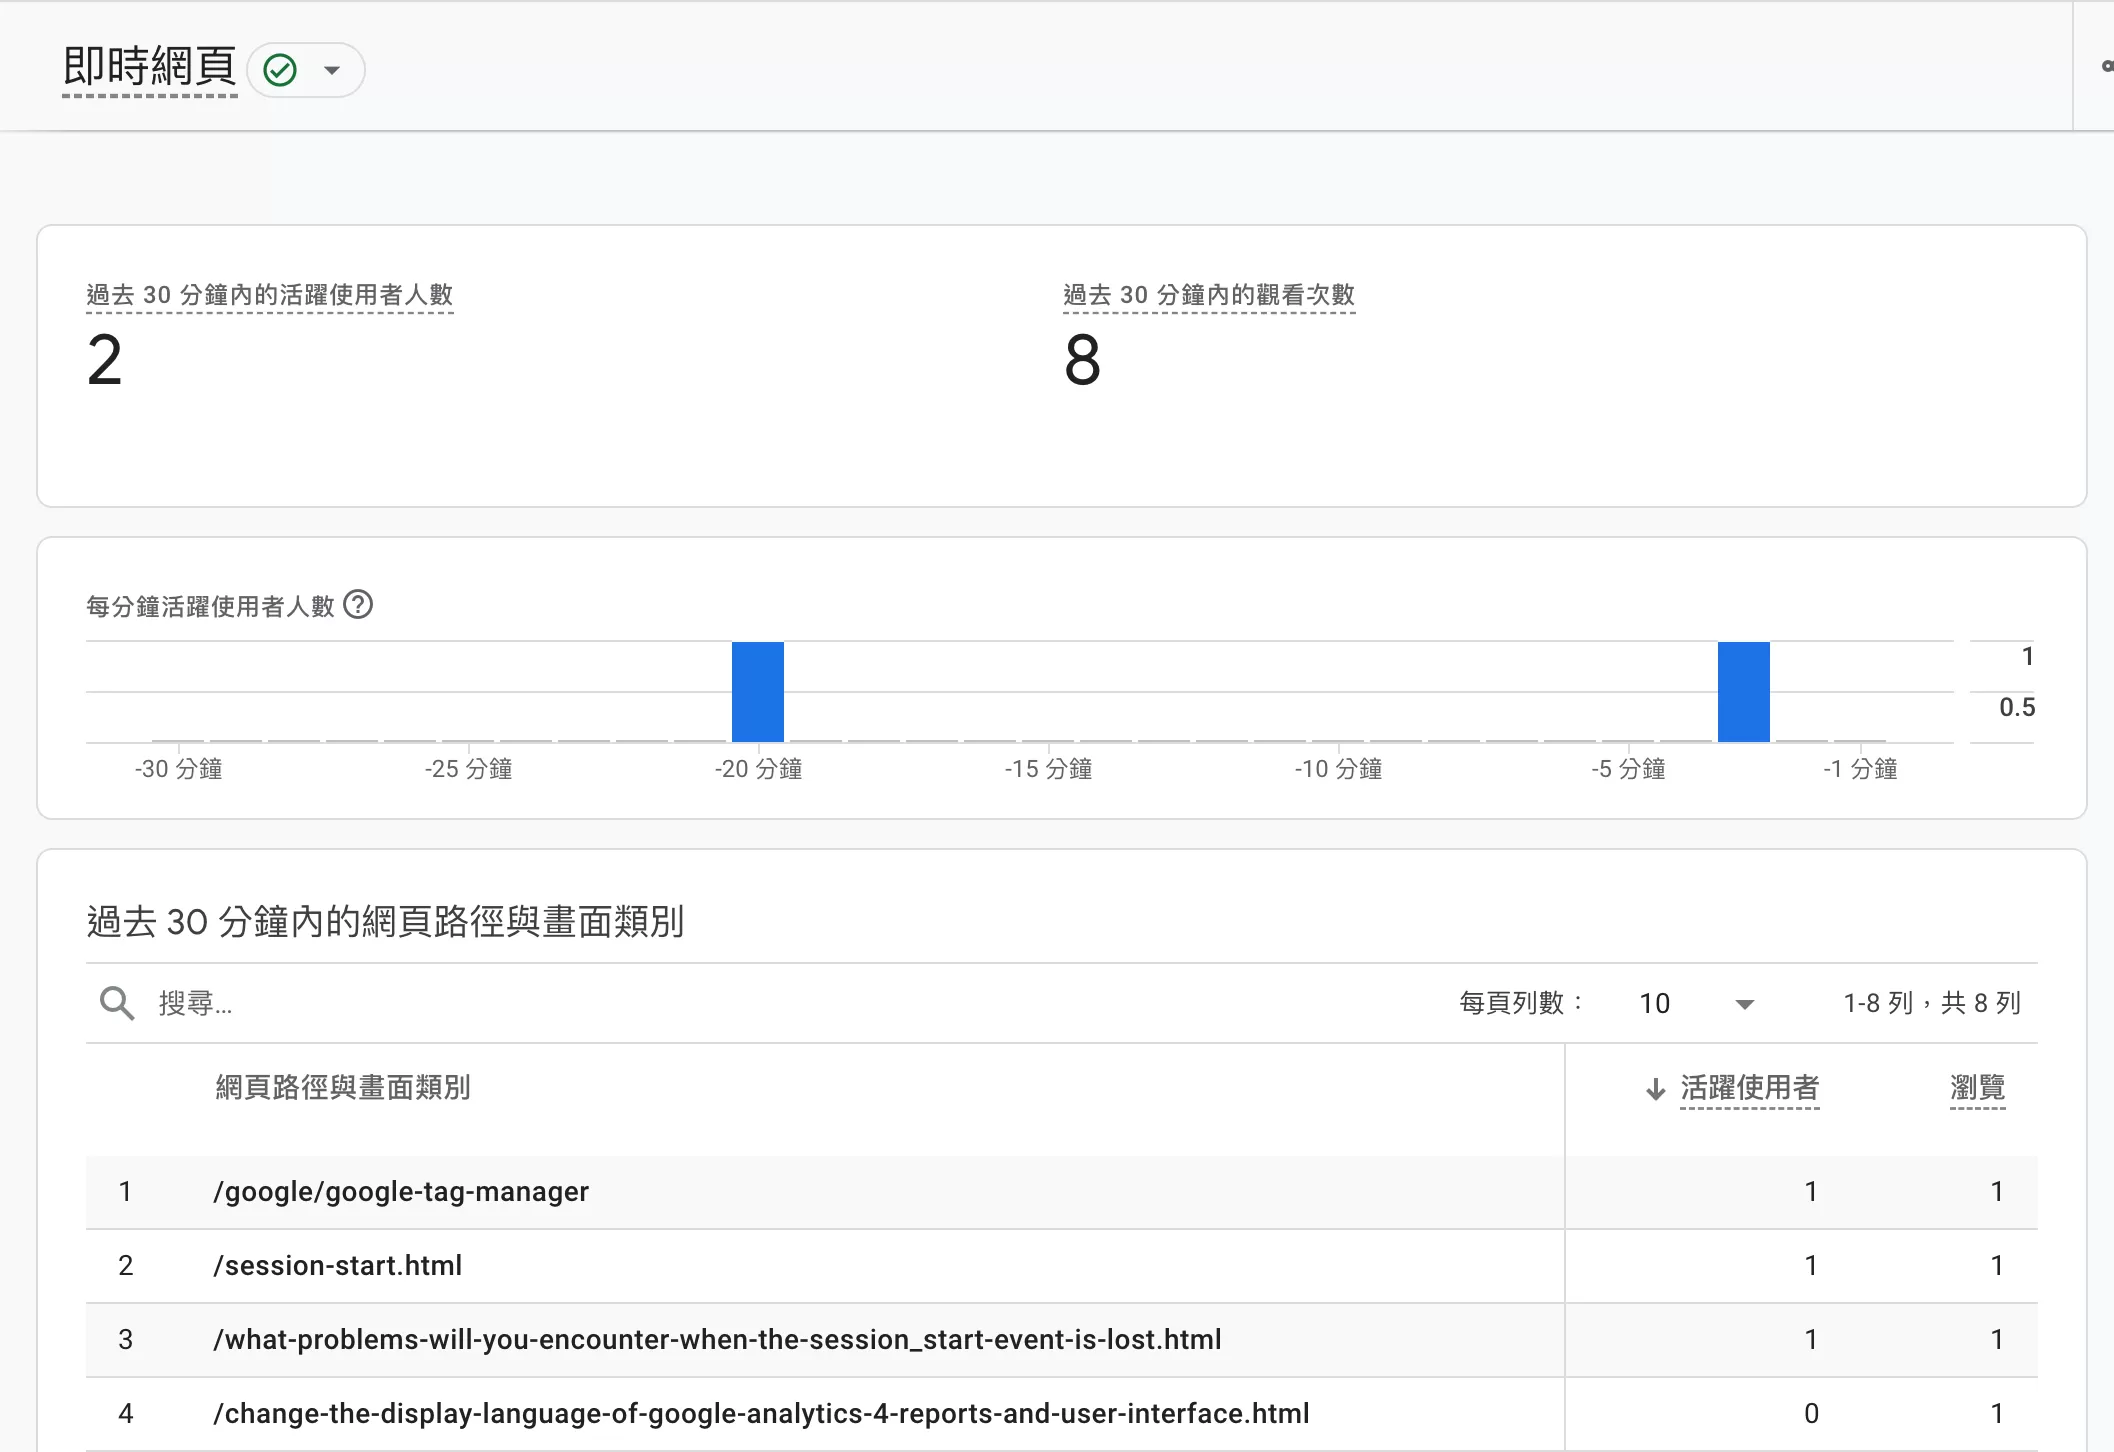This screenshot has height=1452, width=2114.
Task: Click the 過去 30 分鐘內的網頁路徑與畫面類別 heading
Action: coord(385,921)
